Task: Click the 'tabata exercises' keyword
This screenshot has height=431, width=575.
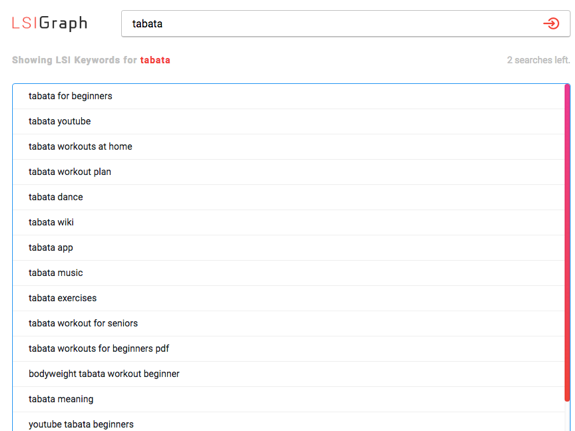Action: pos(289,298)
